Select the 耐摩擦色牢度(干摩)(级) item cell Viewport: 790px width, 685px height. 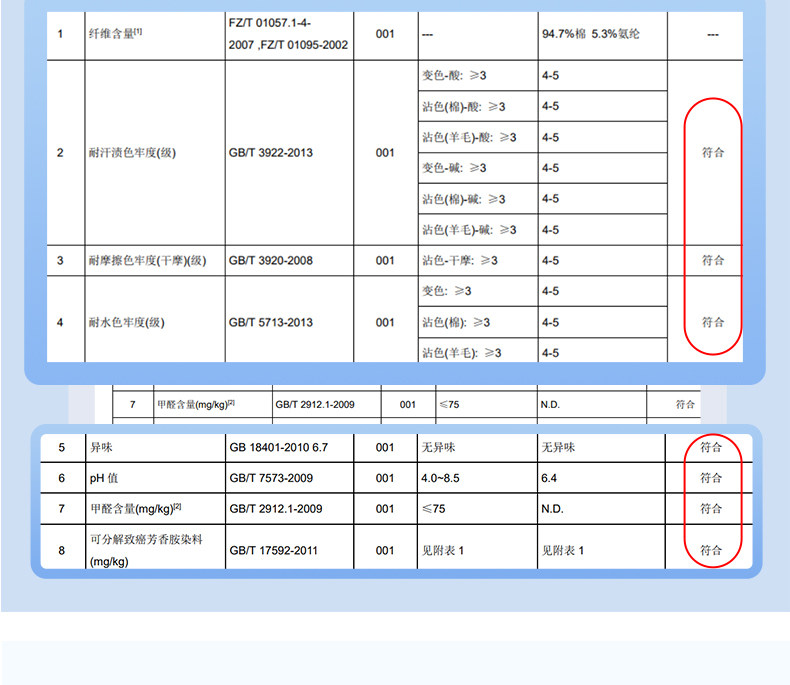[x=147, y=261]
